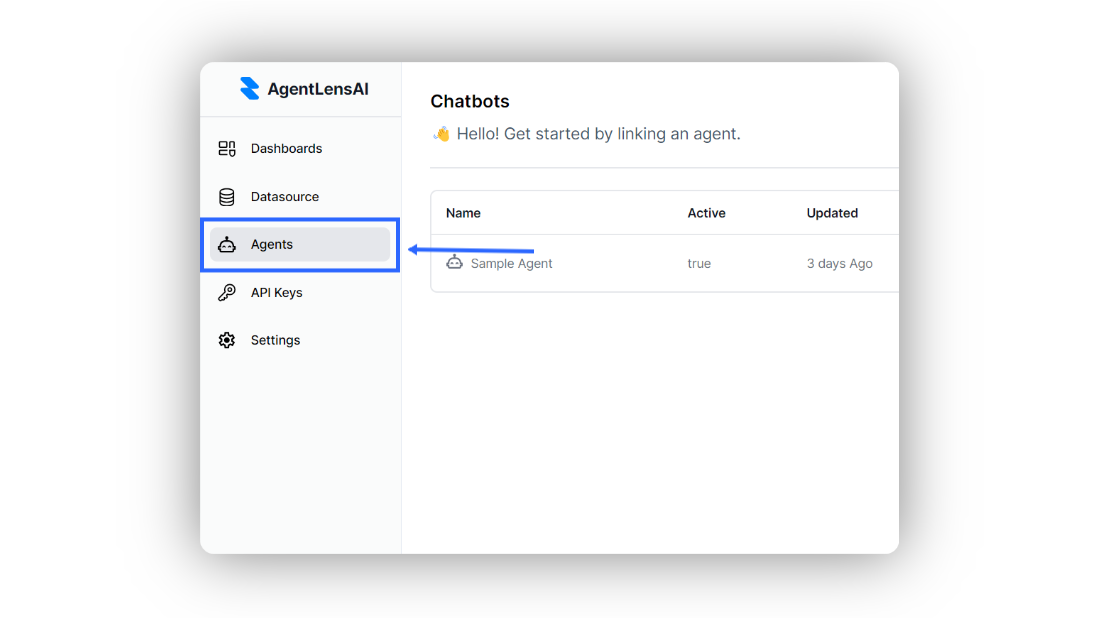The height and width of the screenshot is (618, 1100).
Task: Sort by the Active column header
Action: click(706, 213)
